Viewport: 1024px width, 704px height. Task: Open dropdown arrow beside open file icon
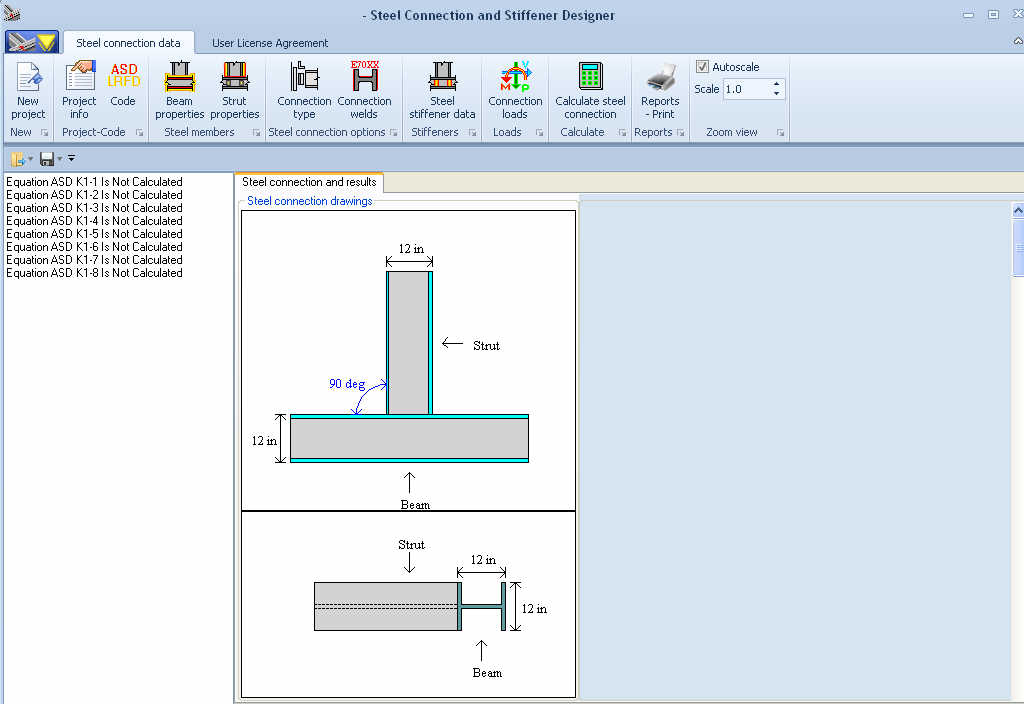click(x=31, y=159)
